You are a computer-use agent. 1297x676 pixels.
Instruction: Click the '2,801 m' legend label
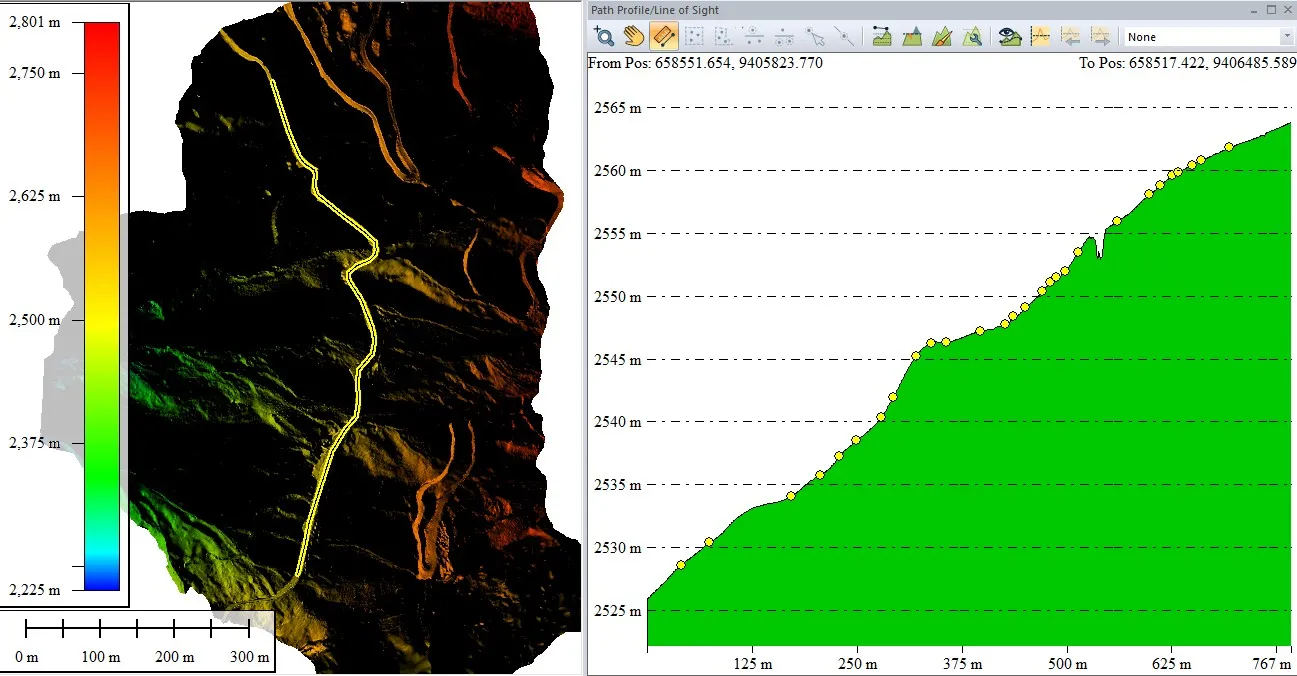[33, 22]
